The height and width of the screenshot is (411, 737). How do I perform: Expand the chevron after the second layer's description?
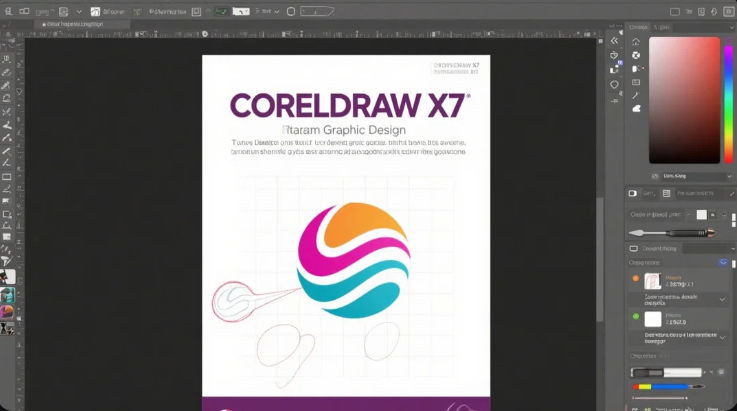point(722,338)
